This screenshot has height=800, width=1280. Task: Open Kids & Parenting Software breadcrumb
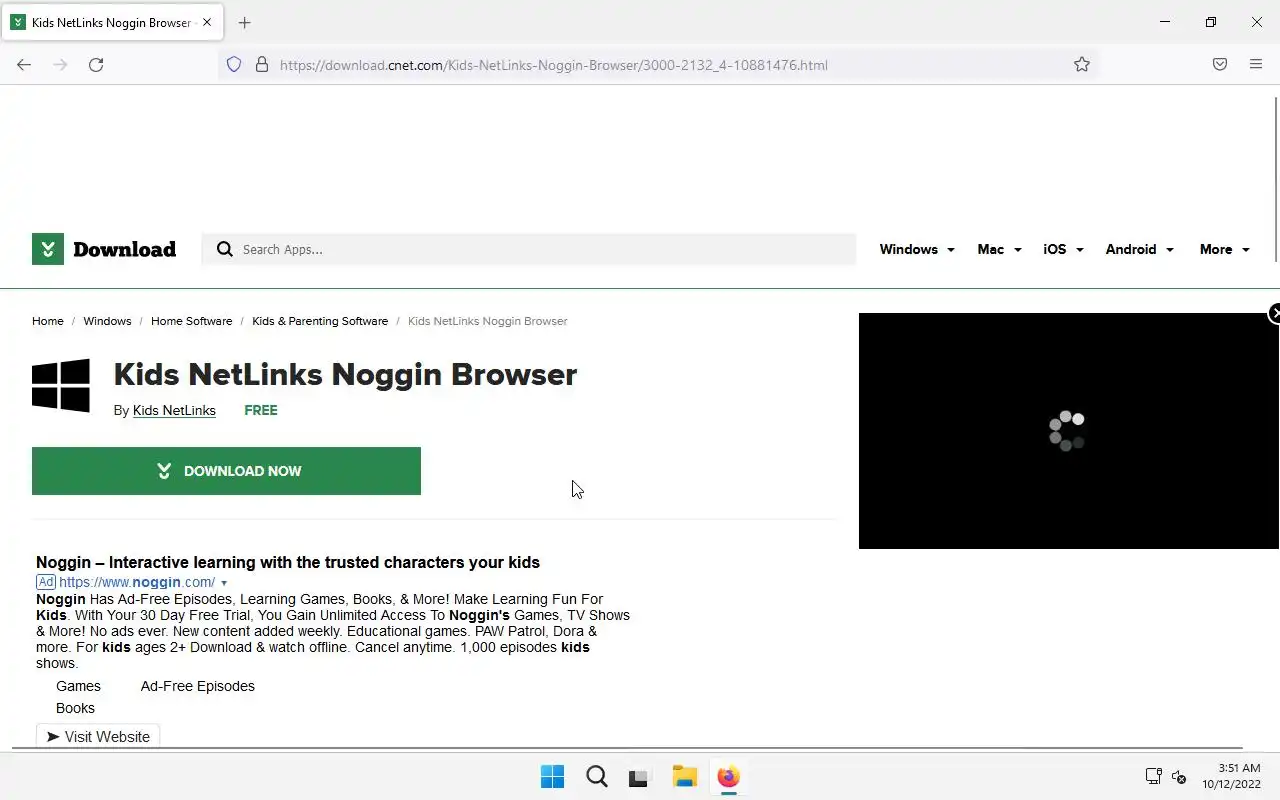[x=320, y=321]
